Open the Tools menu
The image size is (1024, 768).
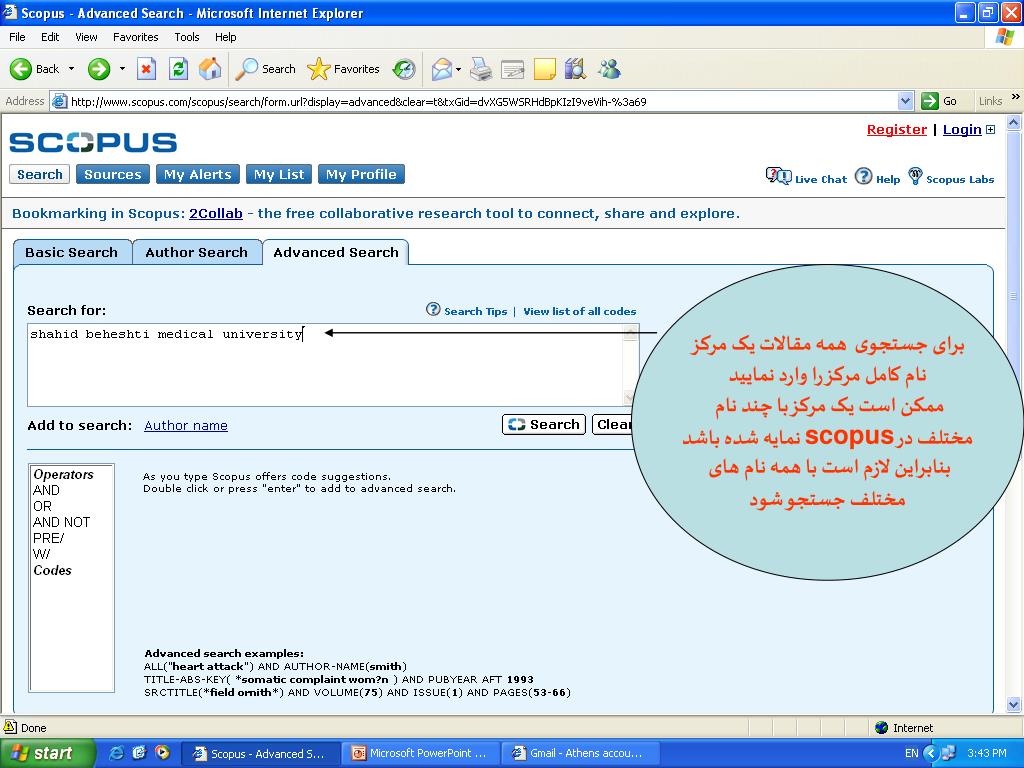coord(187,37)
